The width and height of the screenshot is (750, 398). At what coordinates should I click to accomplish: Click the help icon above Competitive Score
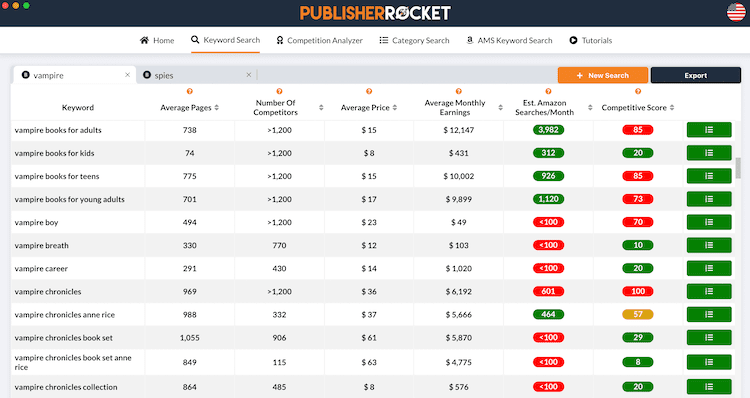pos(638,91)
